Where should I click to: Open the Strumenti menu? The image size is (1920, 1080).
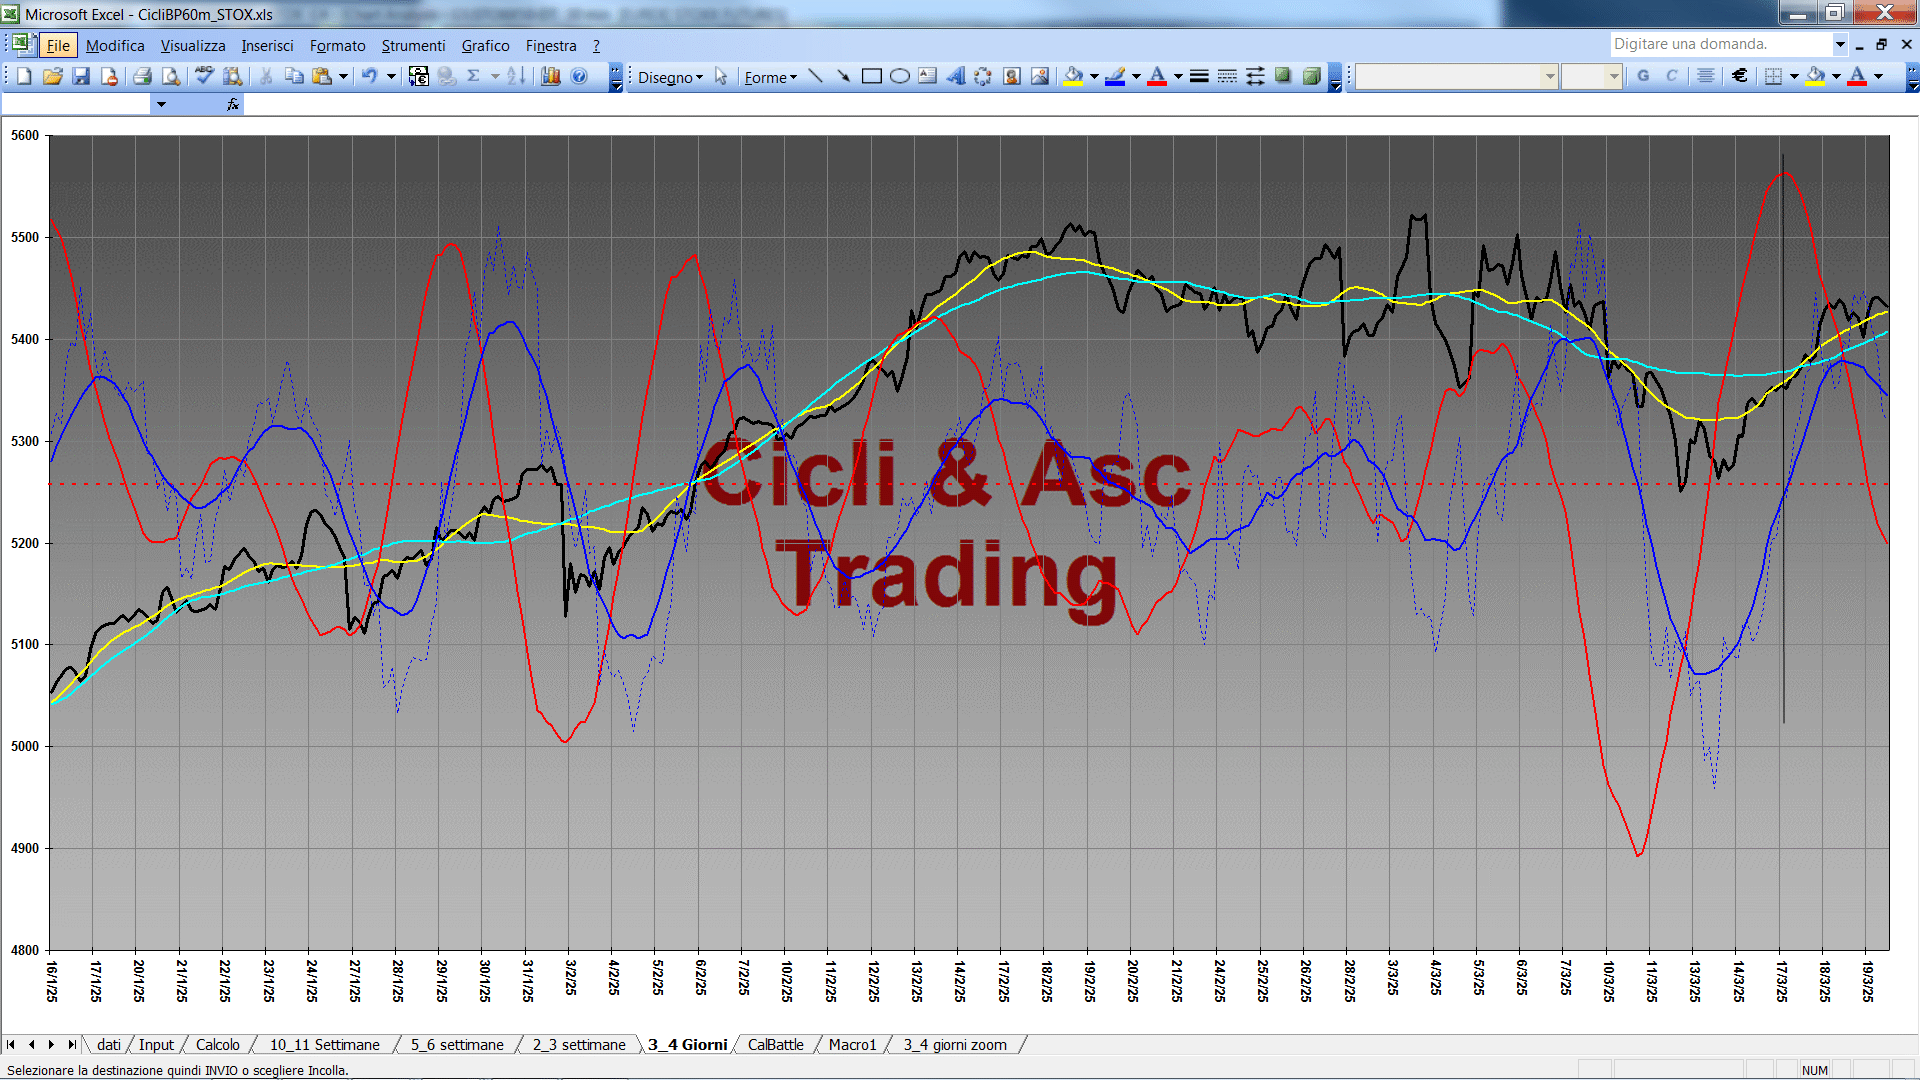(x=413, y=45)
